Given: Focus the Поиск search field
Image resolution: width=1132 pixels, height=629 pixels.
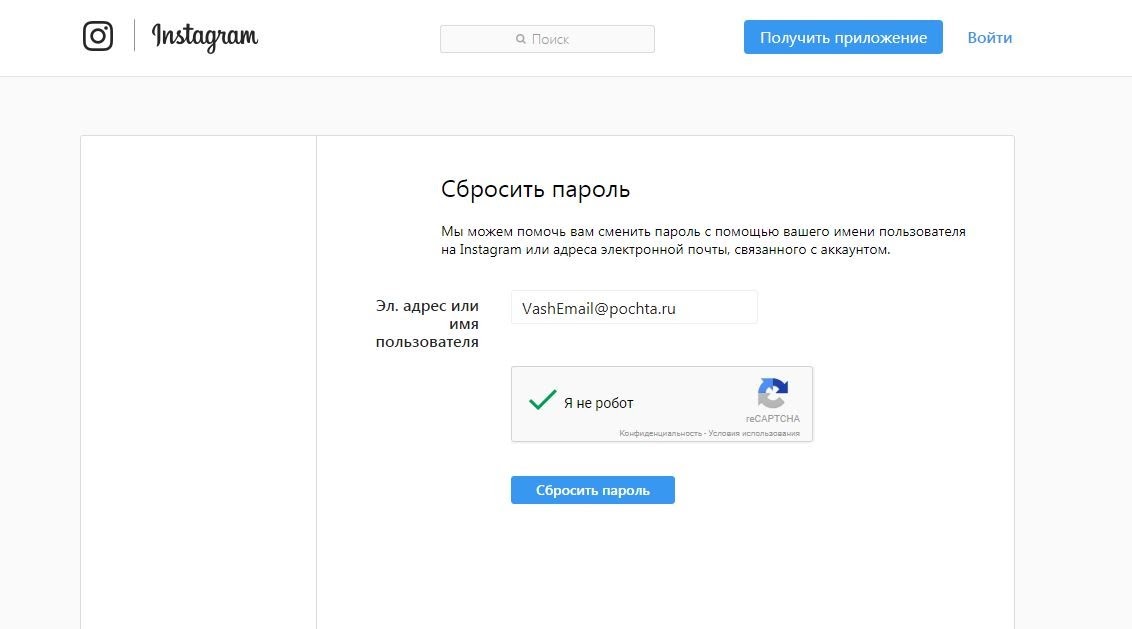Looking at the screenshot, I should tap(547, 39).
